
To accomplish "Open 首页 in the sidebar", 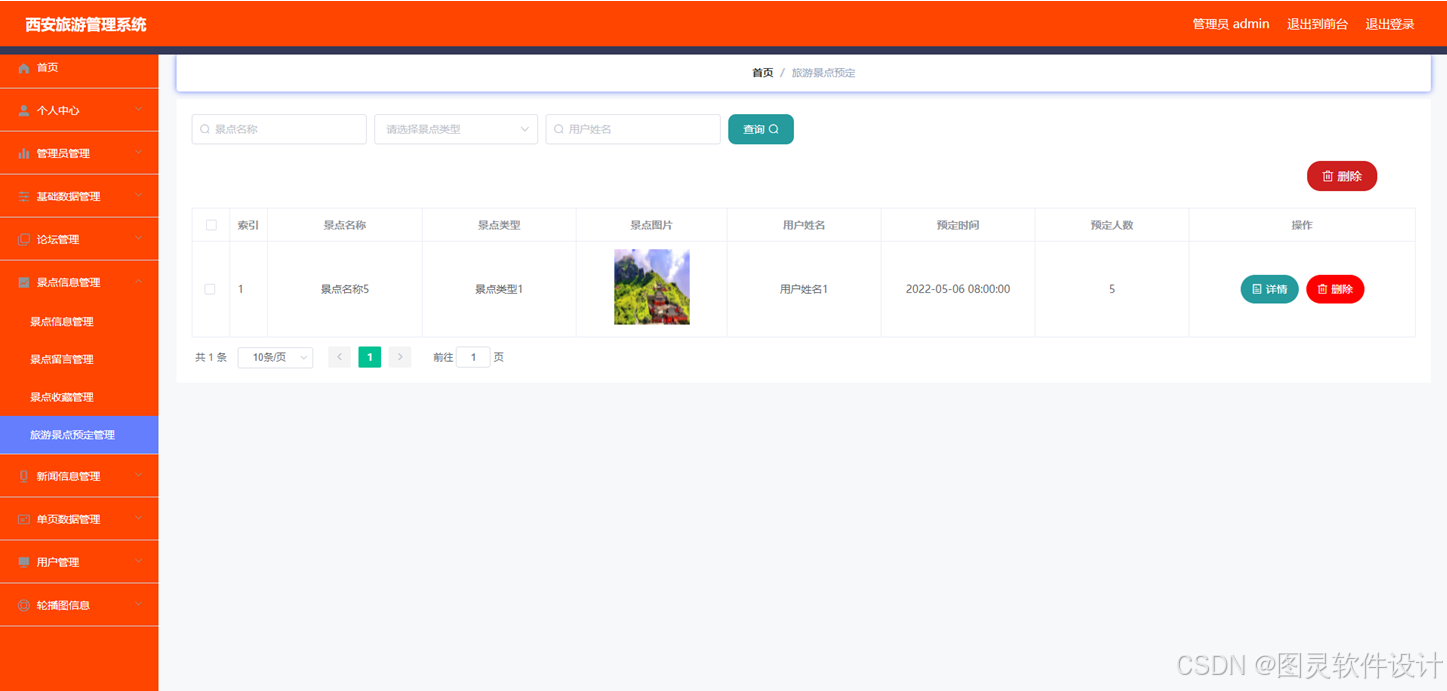I will [79, 68].
